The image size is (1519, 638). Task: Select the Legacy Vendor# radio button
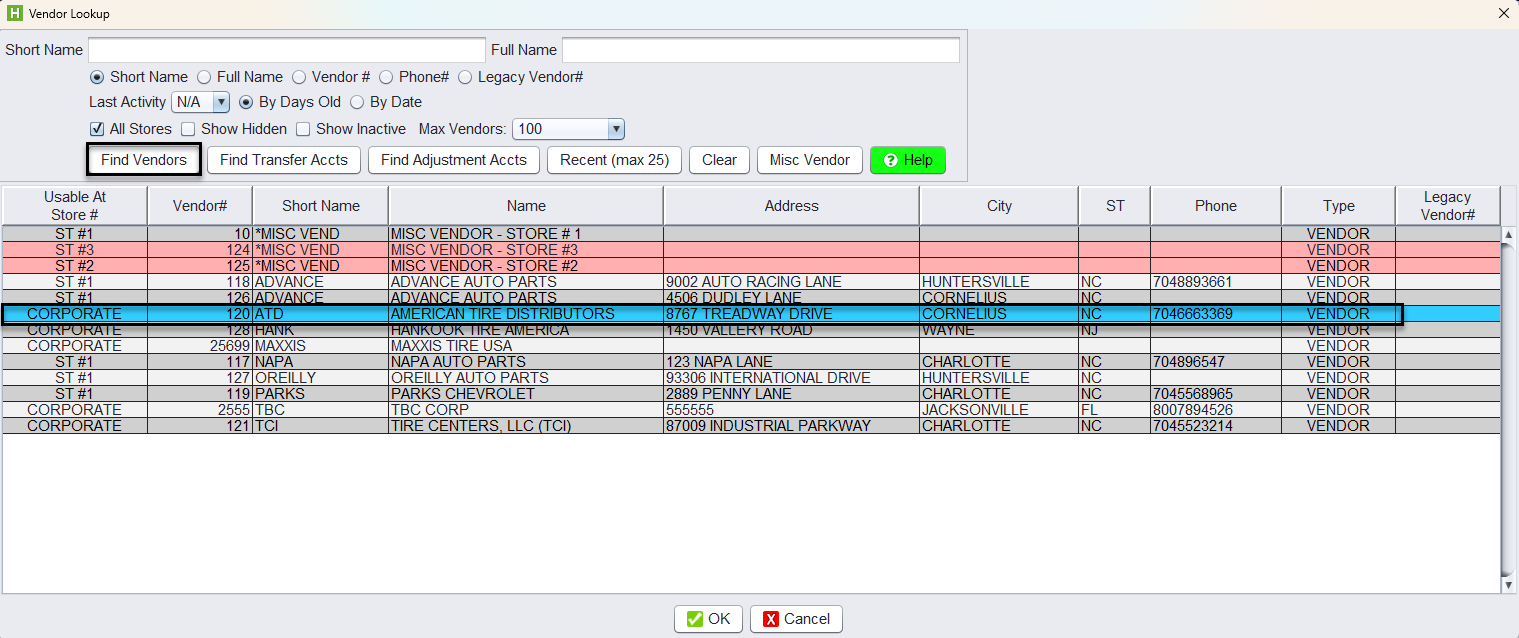click(465, 77)
